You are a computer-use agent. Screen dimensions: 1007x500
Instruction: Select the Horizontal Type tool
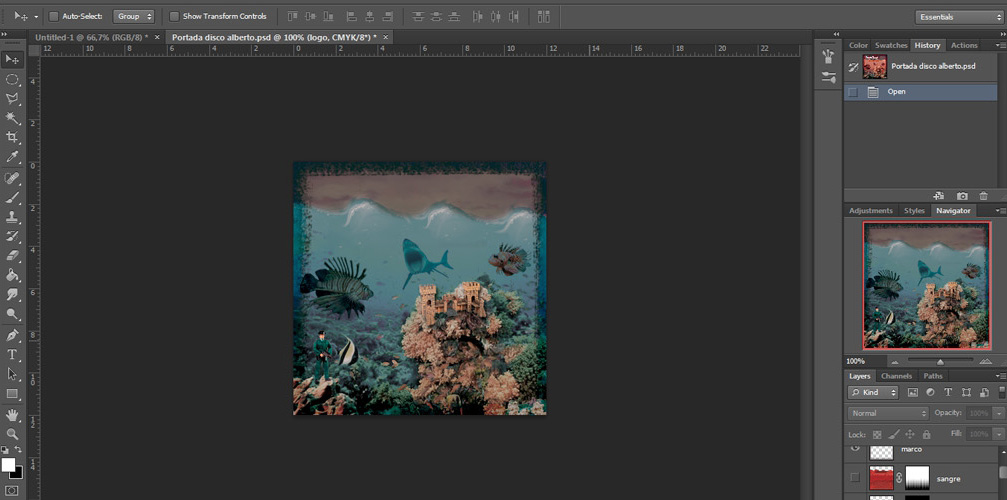coord(13,354)
